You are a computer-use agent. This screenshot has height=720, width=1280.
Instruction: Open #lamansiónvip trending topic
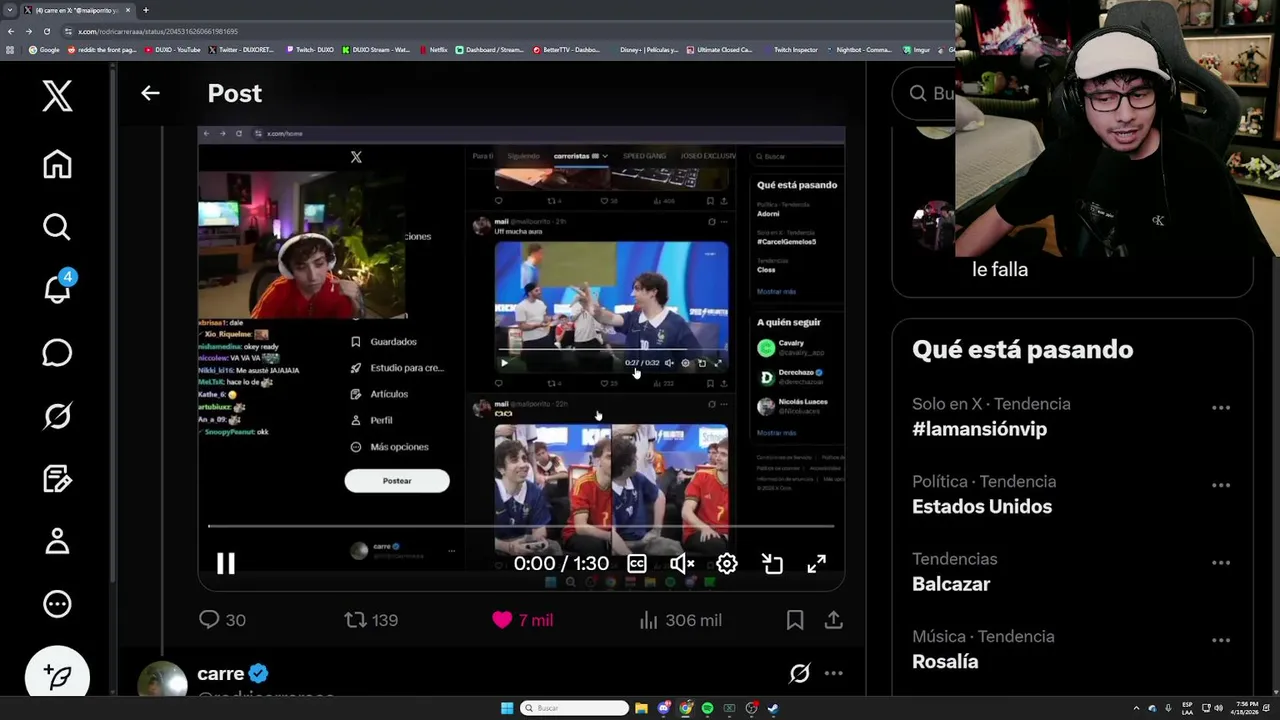click(979, 429)
